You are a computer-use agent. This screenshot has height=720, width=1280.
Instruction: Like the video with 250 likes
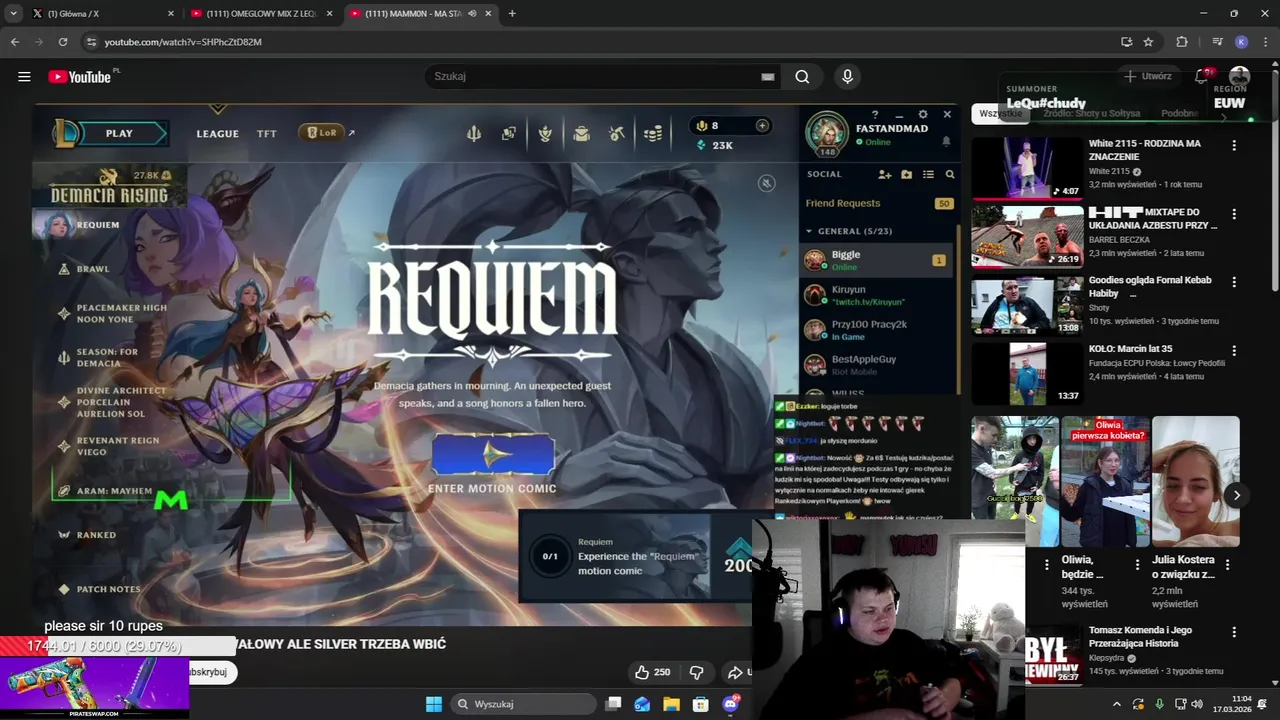(x=653, y=672)
